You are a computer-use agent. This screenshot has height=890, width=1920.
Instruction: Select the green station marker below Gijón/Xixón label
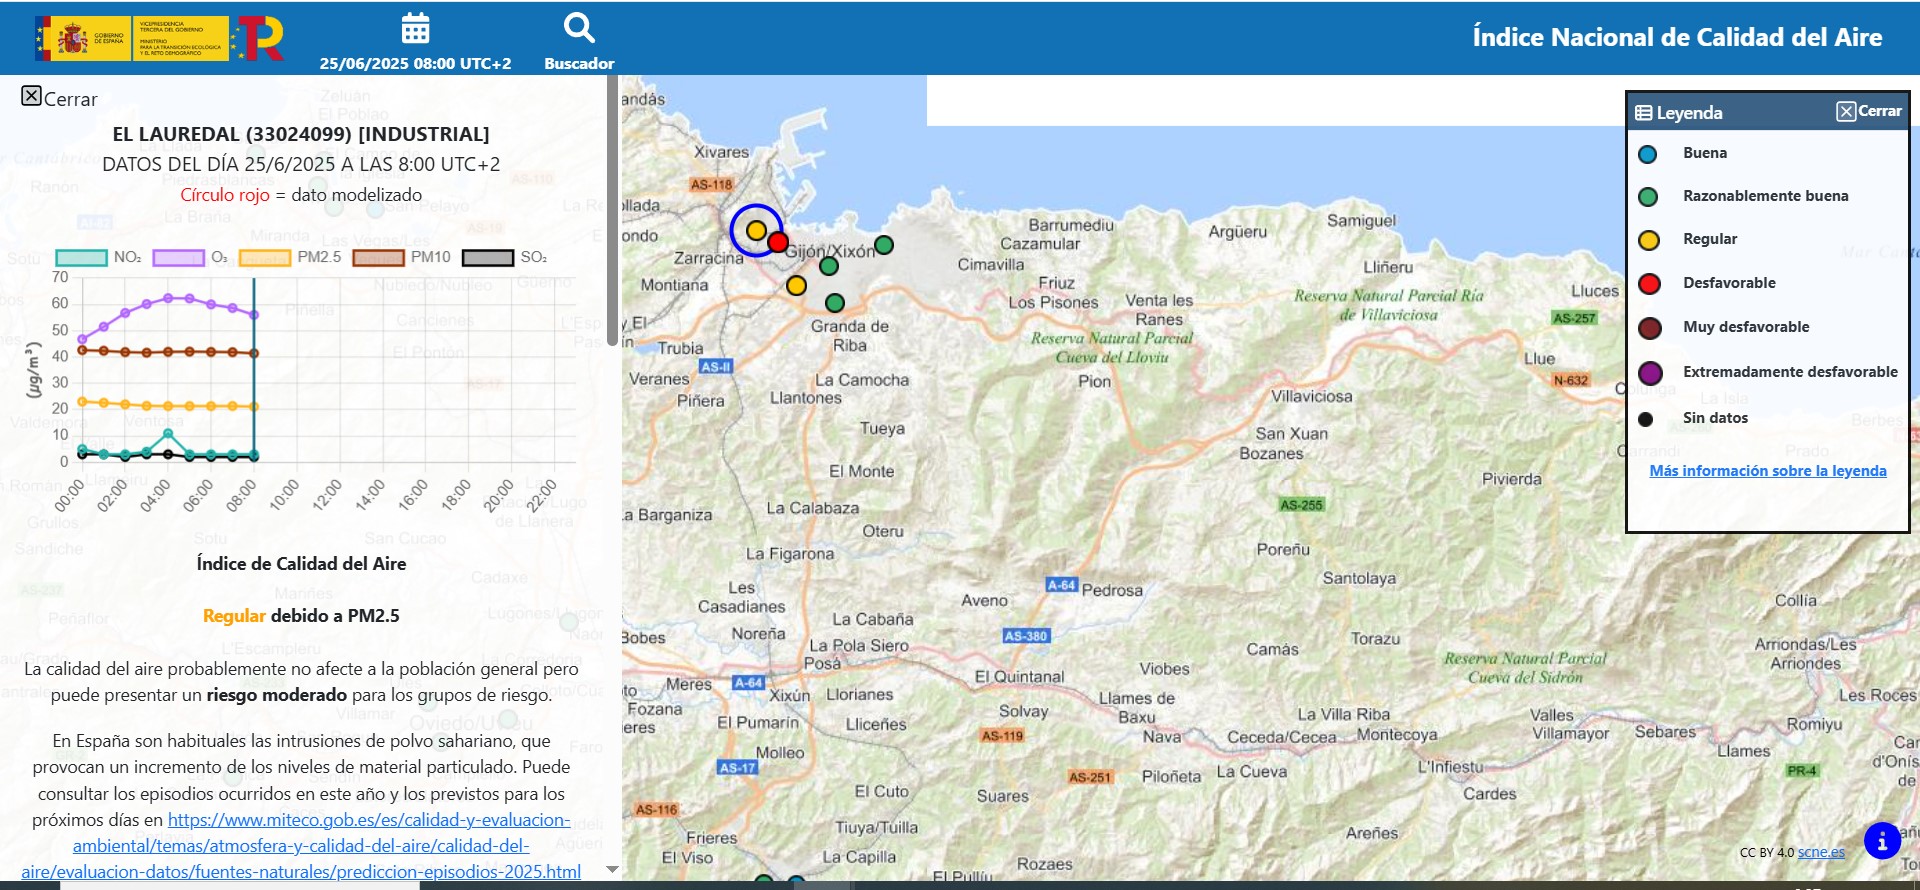point(829,266)
